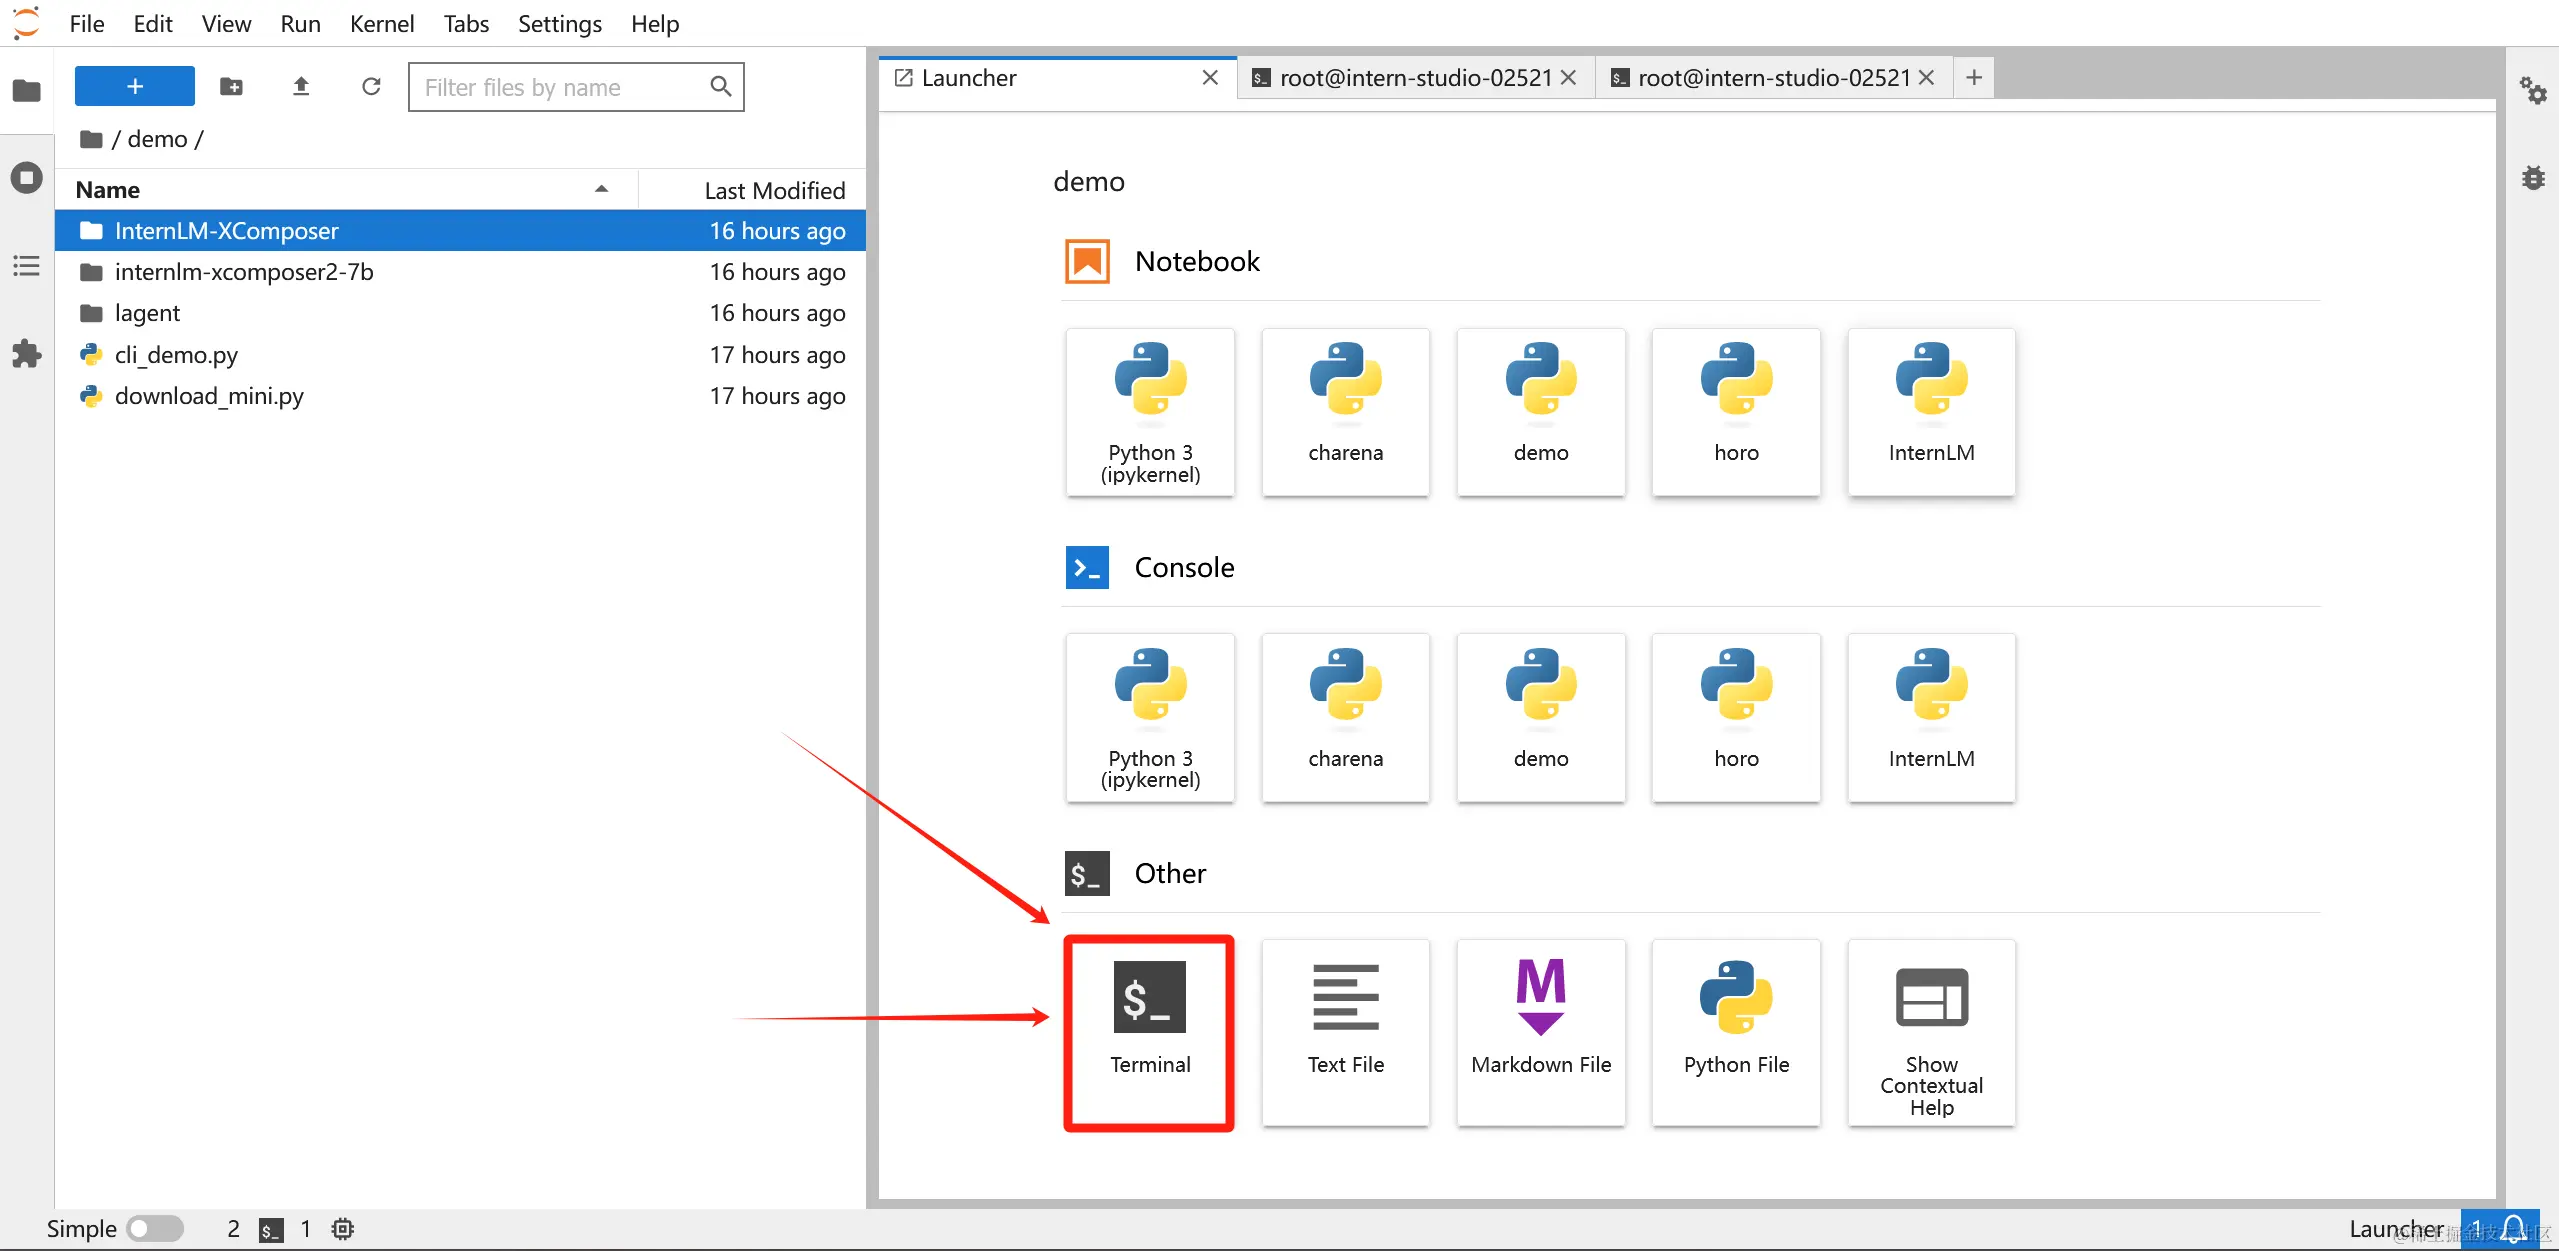
Task: Open cli_demo.py file
Action: tap(176, 355)
